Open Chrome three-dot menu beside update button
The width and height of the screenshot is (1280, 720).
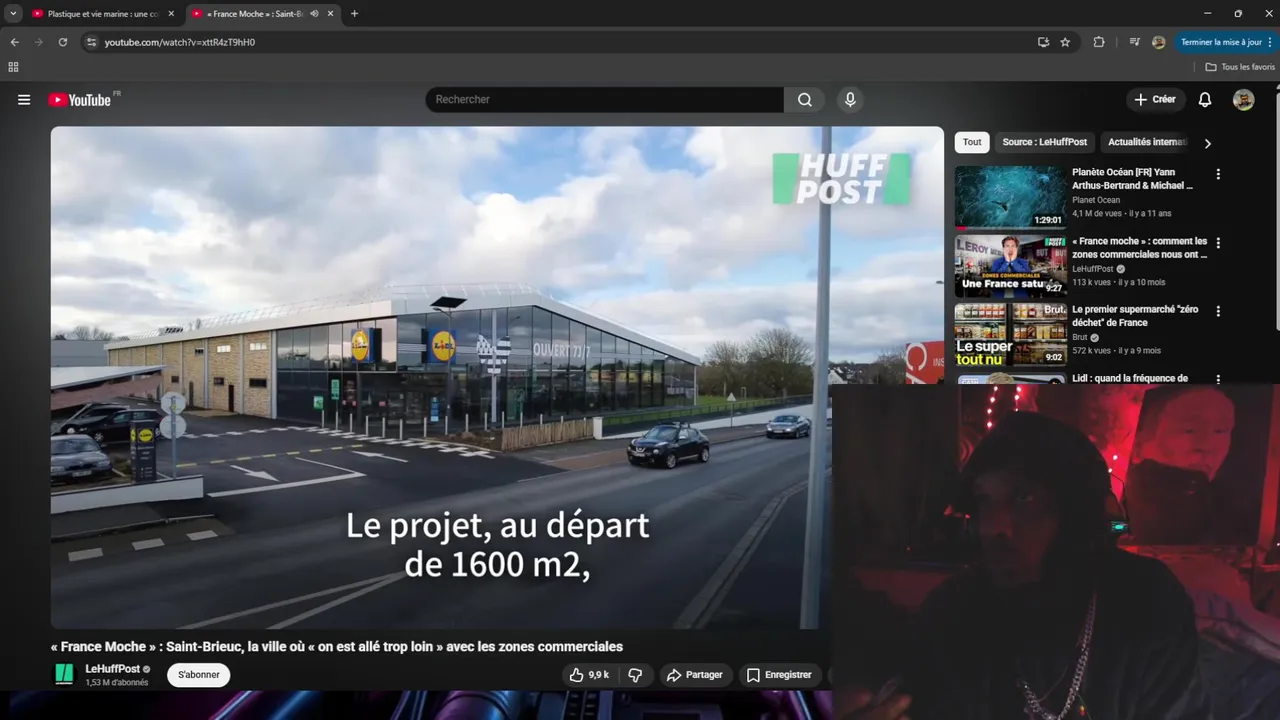point(1270,42)
